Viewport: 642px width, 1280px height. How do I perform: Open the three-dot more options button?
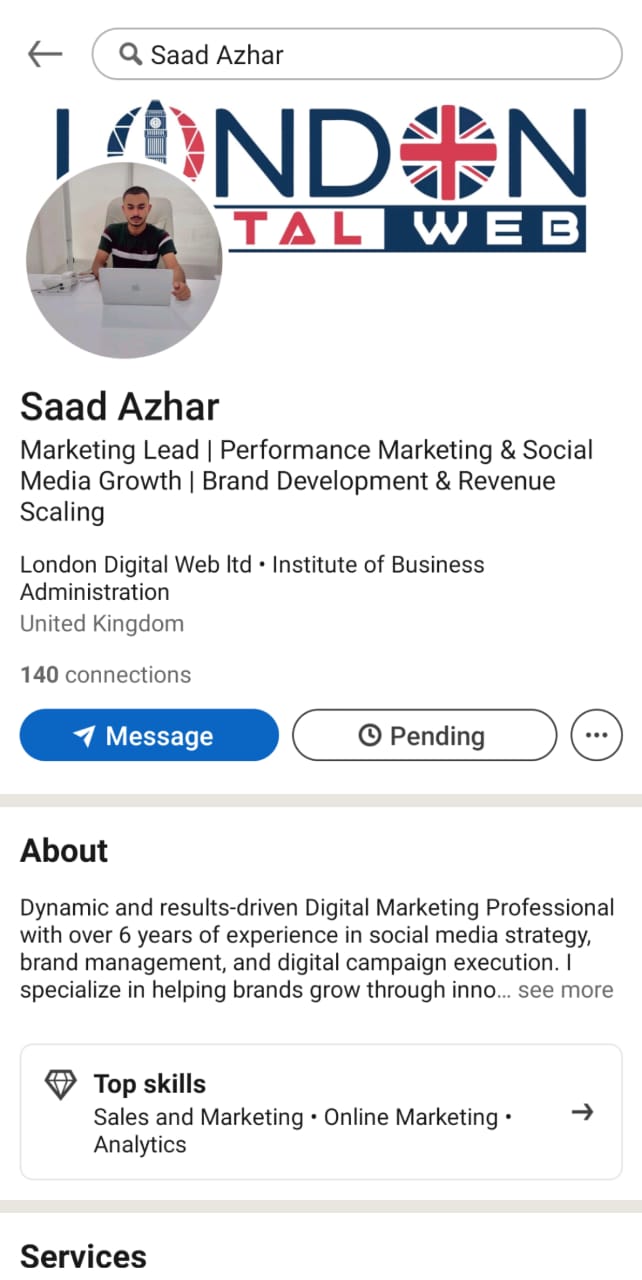tap(596, 735)
